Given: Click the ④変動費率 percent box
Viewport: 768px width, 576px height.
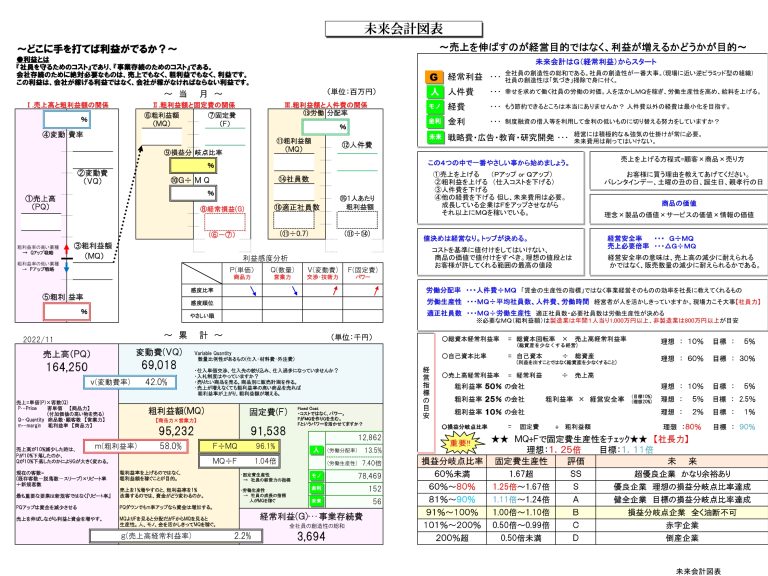Looking at the screenshot, I should point(67,120).
